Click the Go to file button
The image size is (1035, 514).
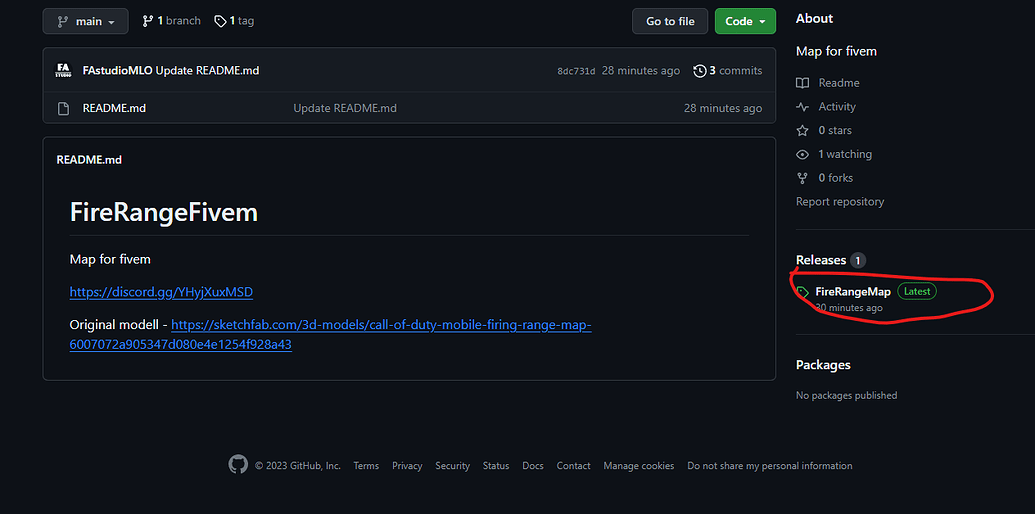670,21
